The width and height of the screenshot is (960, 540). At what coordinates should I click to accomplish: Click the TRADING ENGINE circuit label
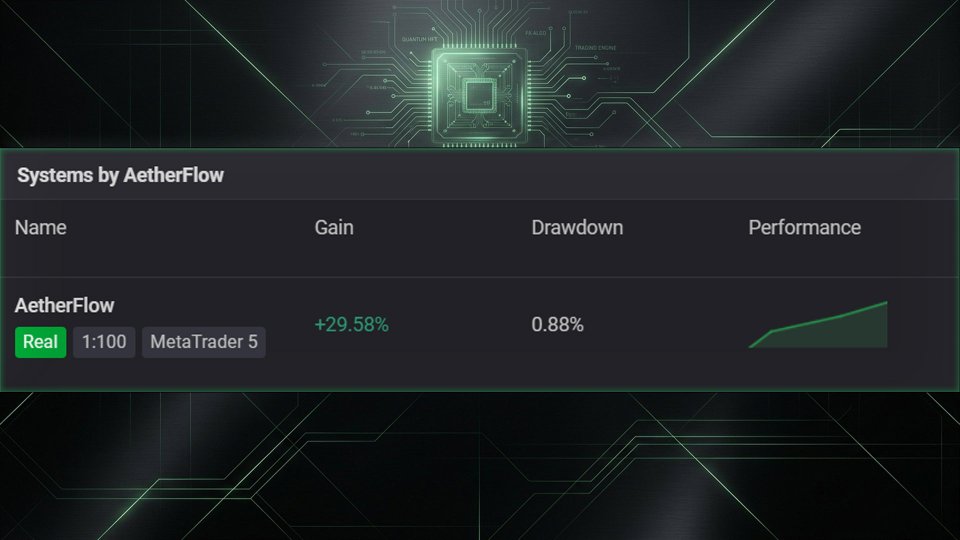pyautogui.click(x=595, y=48)
